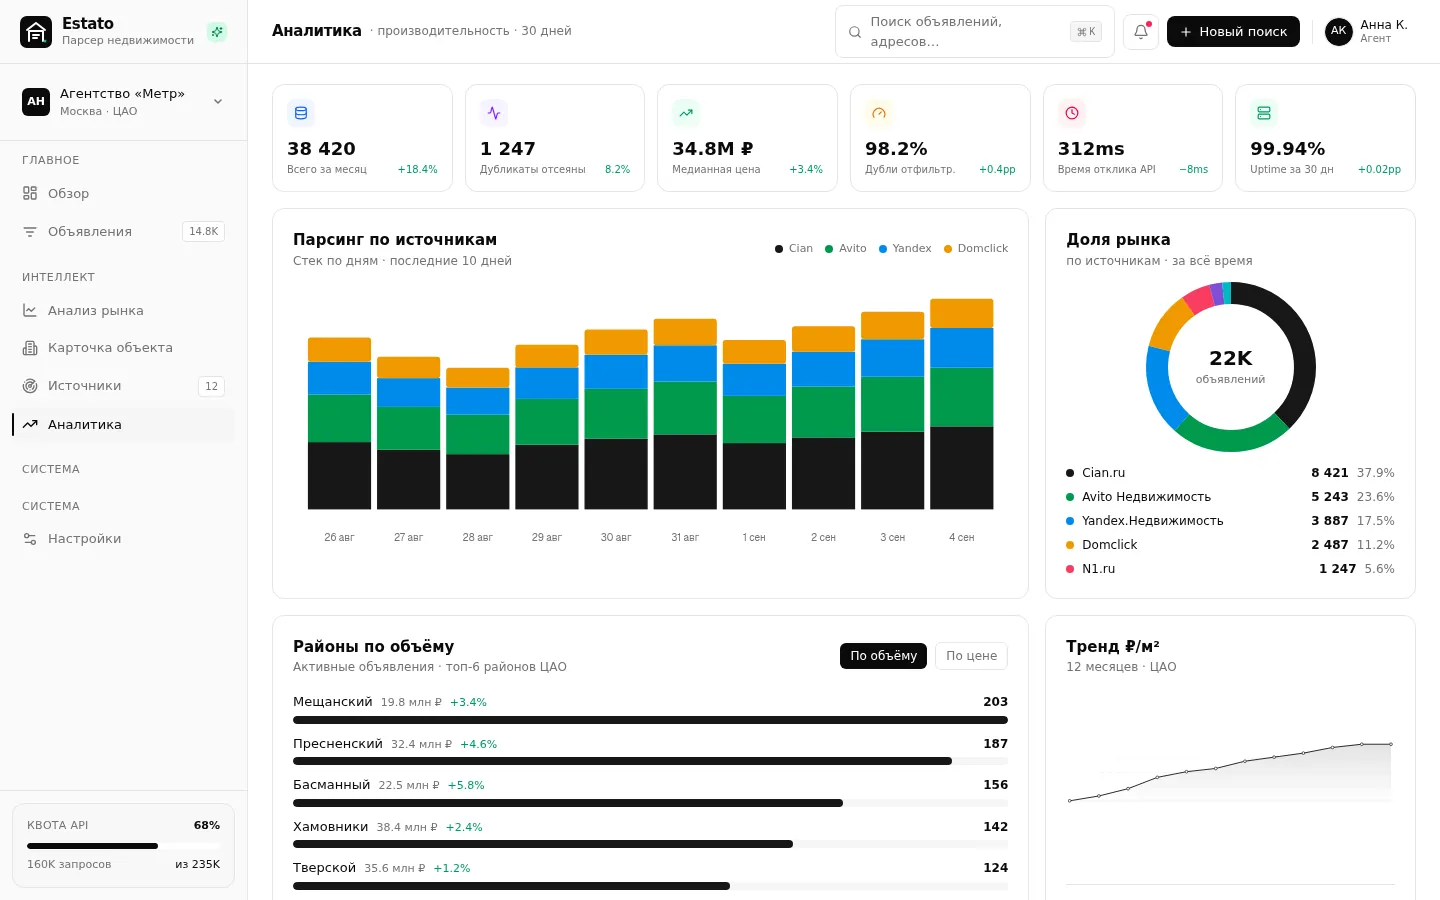This screenshot has width=1440, height=900.
Task: Click the Новый поиск button
Action: pyautogui.click(x=1233, y=32)
